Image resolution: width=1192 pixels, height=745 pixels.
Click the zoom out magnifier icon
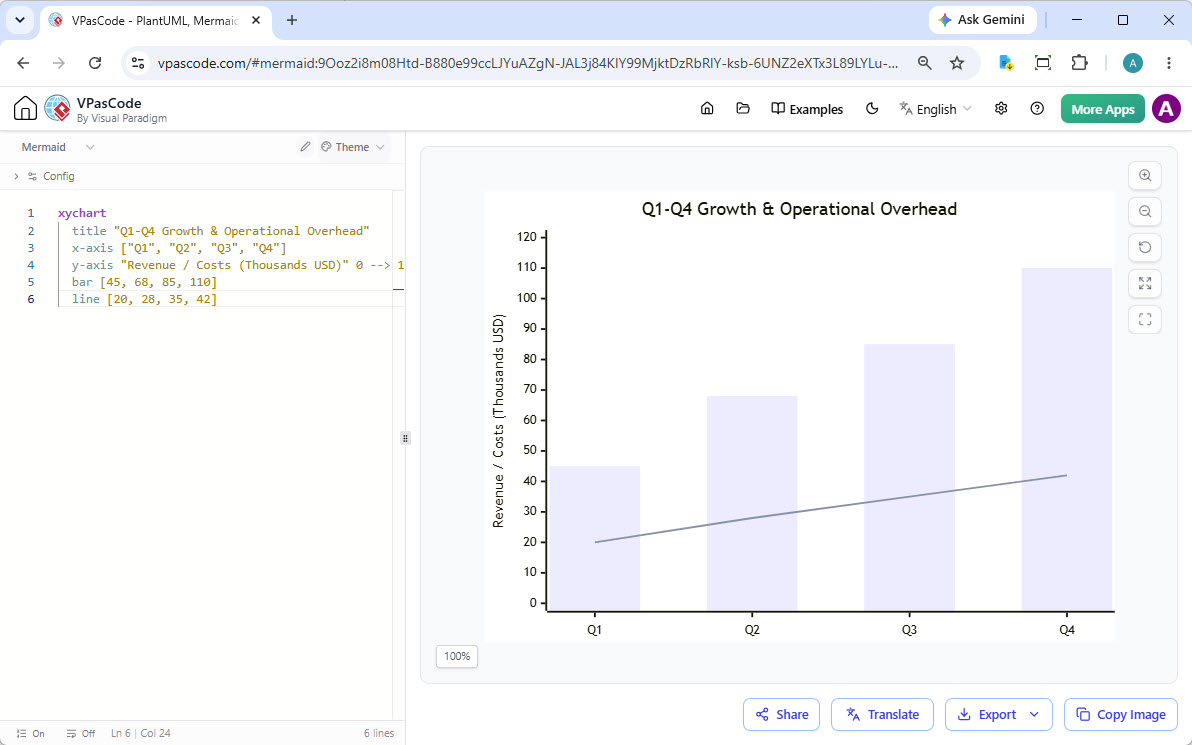(x=1145, y=211)
